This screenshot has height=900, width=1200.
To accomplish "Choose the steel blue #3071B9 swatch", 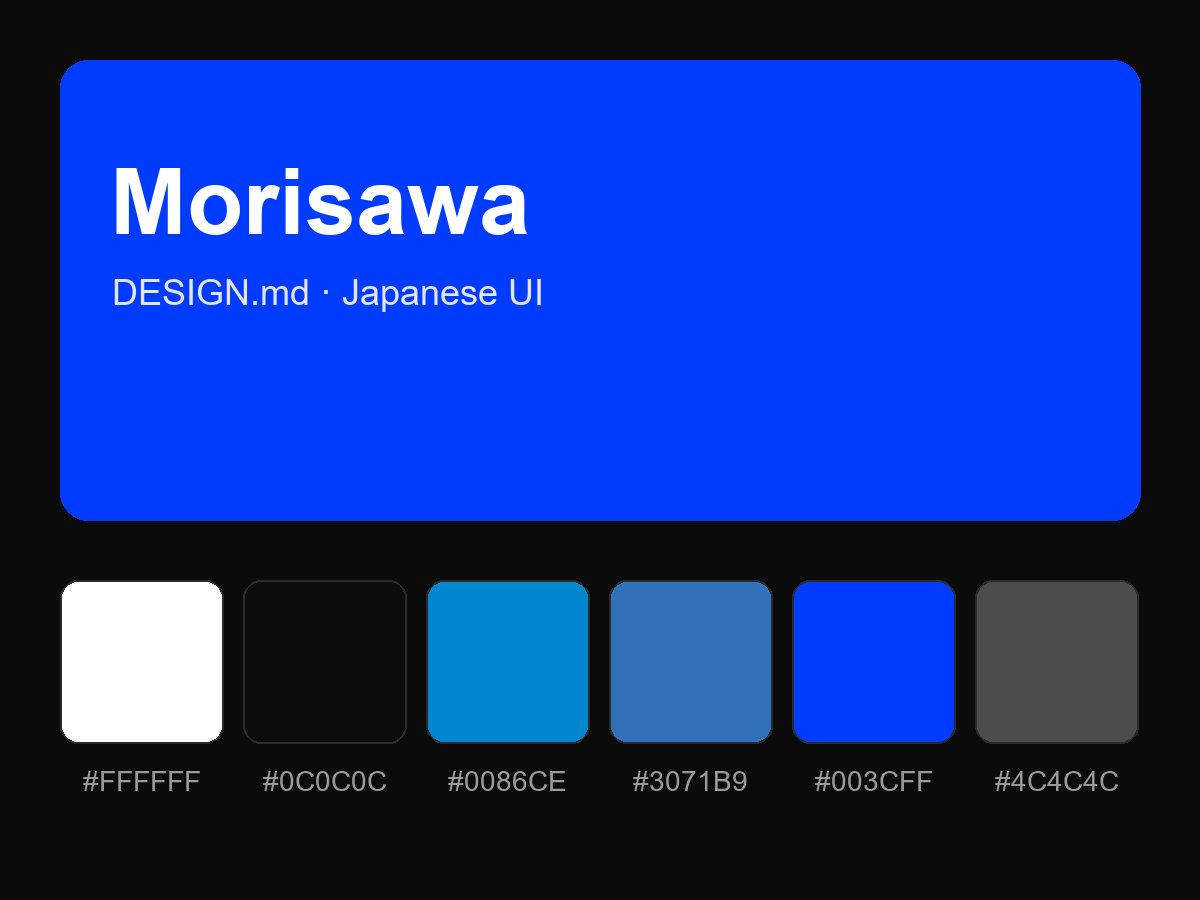I will coord(691,662).
